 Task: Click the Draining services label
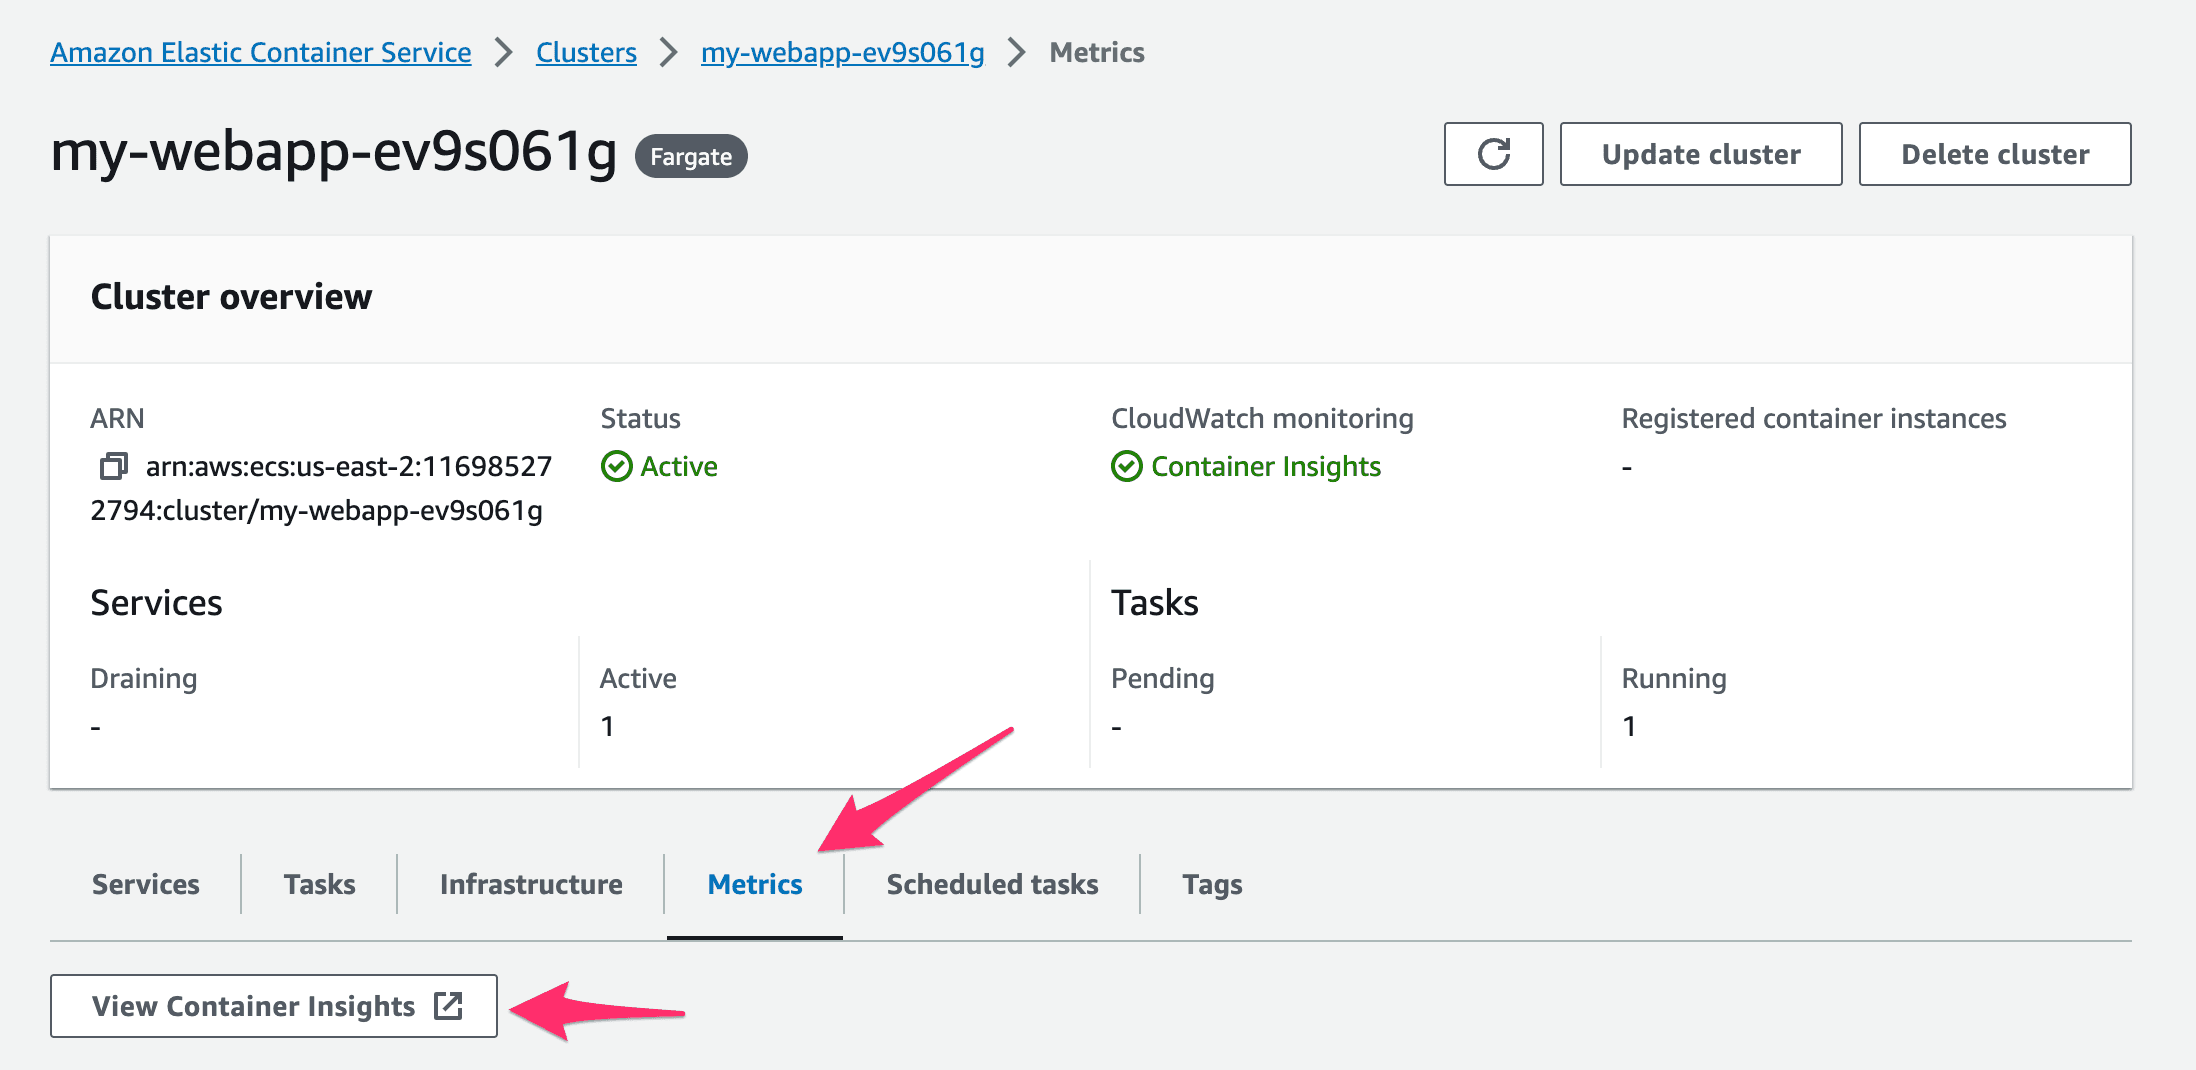click(144, 678)
